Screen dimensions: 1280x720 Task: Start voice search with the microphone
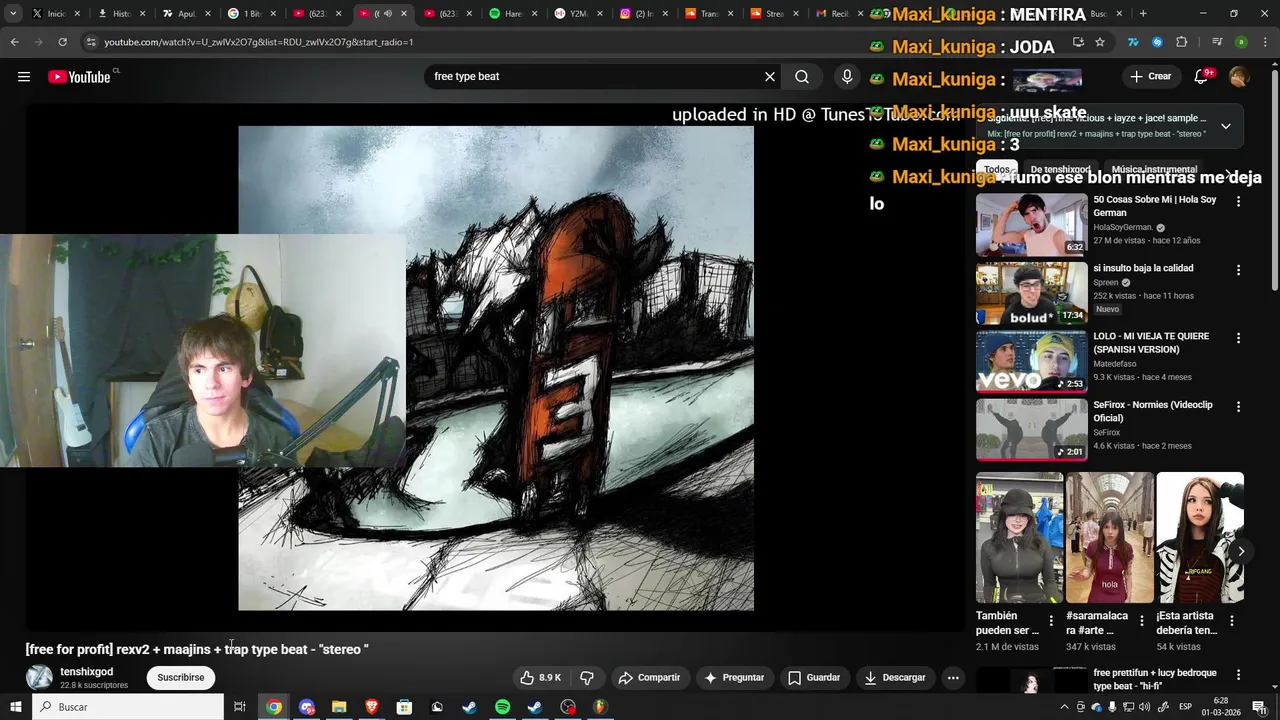pos(847,77)
